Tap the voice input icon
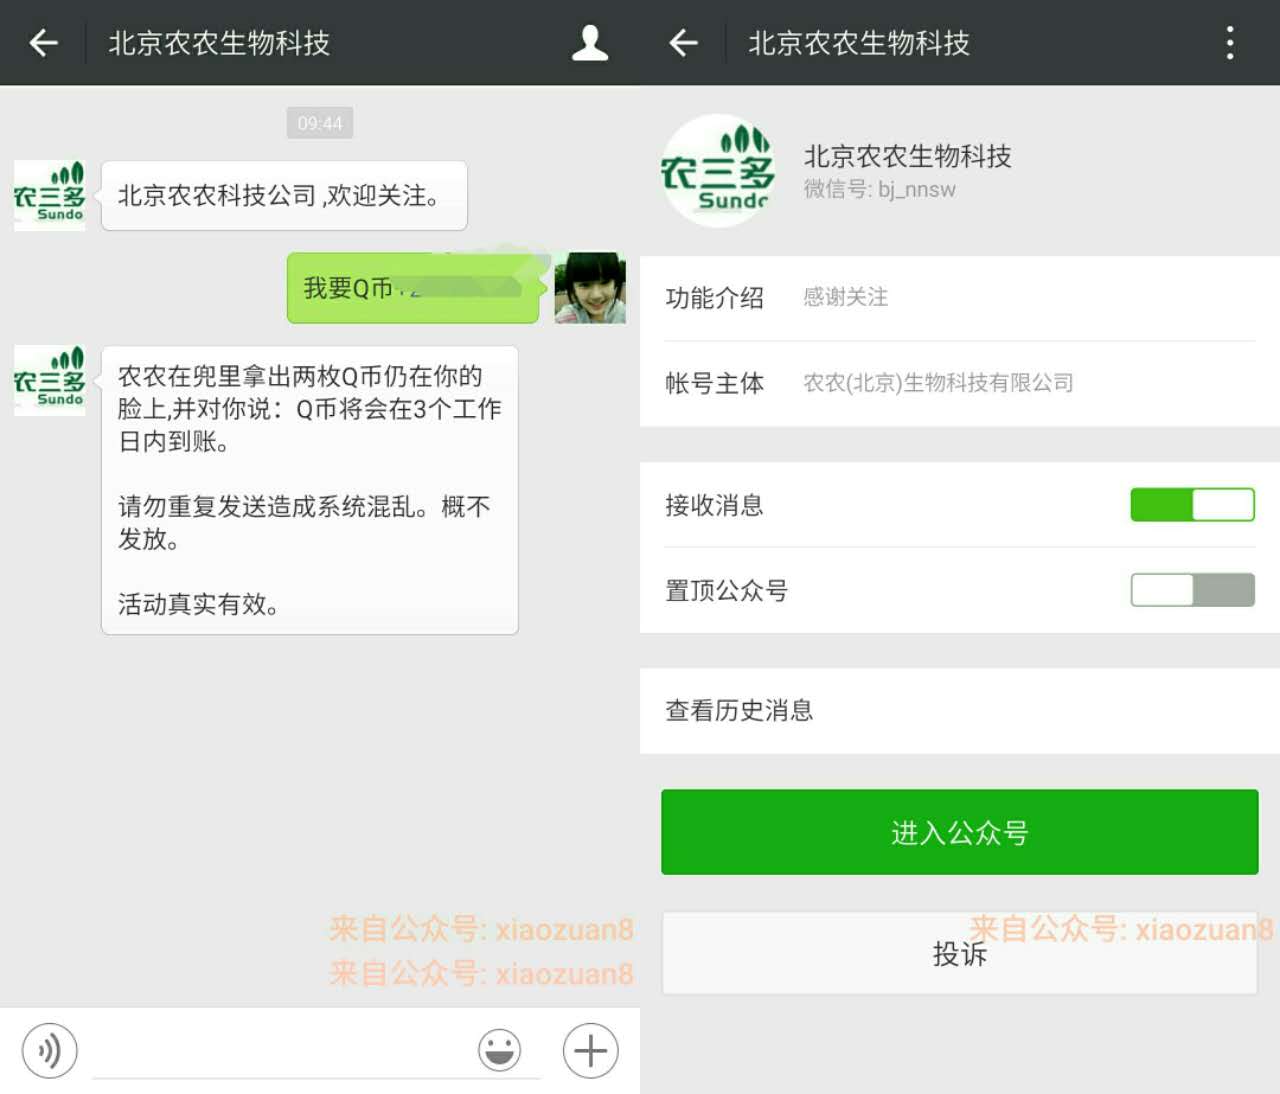The width and height of the screenshot is (1280, 1094). [49, 1051]
